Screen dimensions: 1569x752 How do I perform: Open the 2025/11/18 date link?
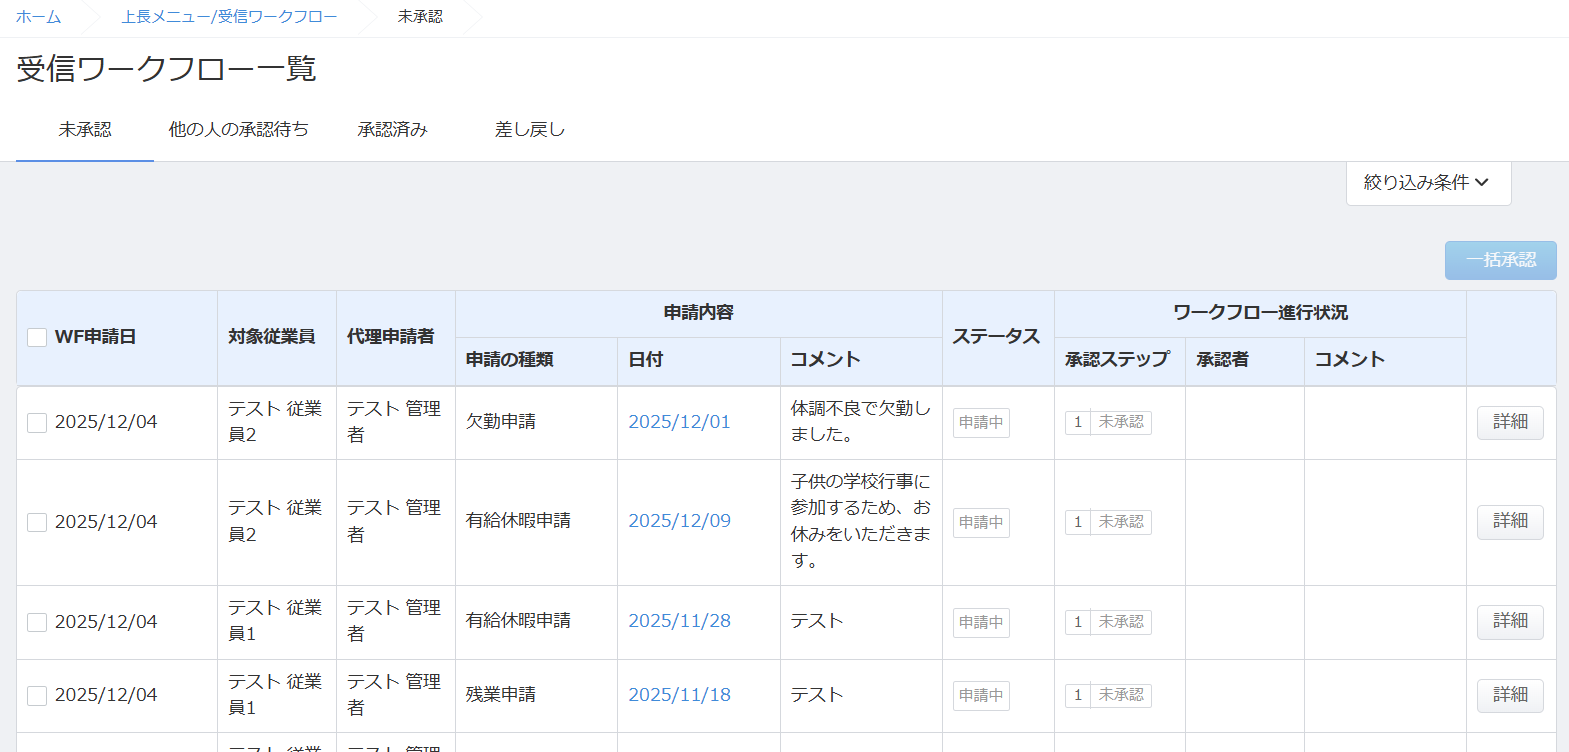tap(679, 695)
